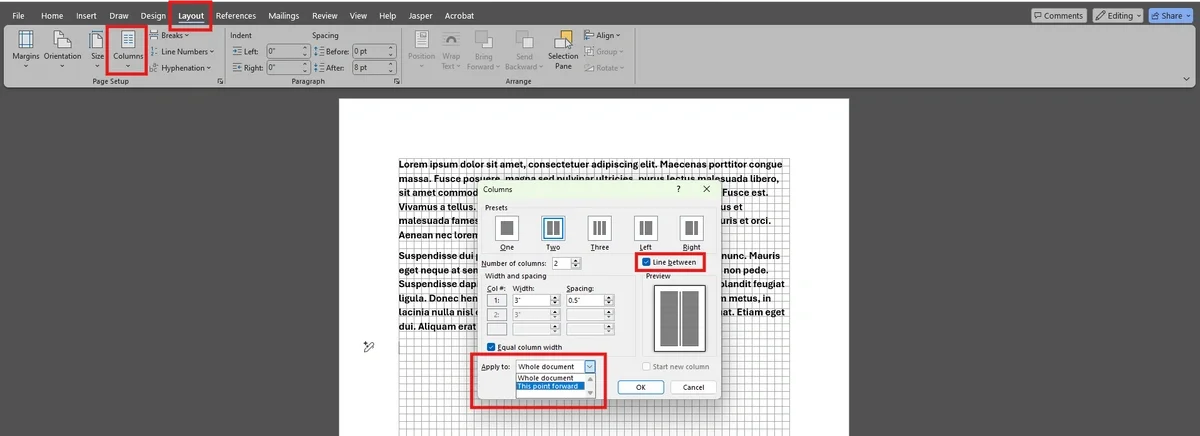Click the Columns icon in ribbon
1200x436 pixels.
[128, 46]
